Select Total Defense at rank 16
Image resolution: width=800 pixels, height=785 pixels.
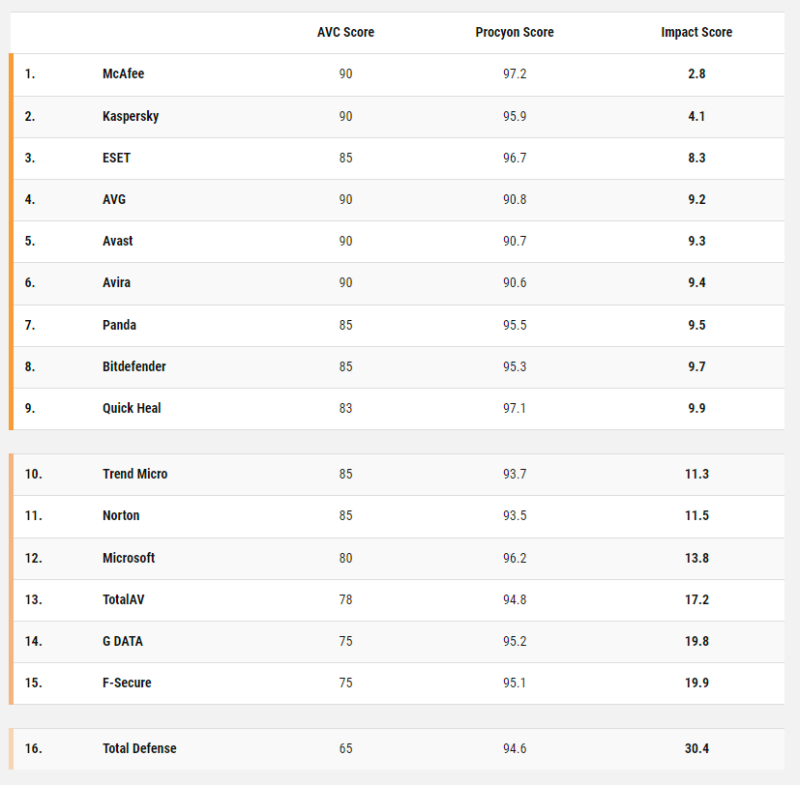point(139,749)
